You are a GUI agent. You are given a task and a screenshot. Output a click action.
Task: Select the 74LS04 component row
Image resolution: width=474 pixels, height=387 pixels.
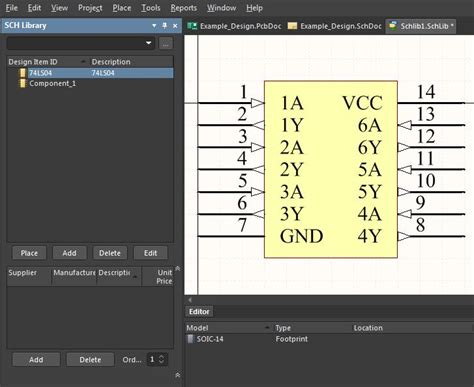90,73
